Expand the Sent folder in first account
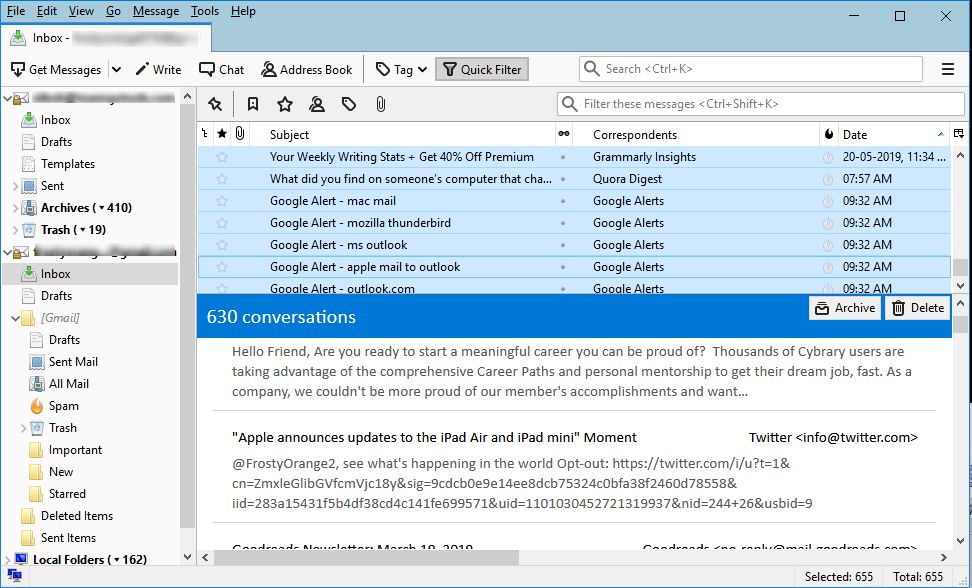Viewport: 972px width, 588px height. [15, 186]
